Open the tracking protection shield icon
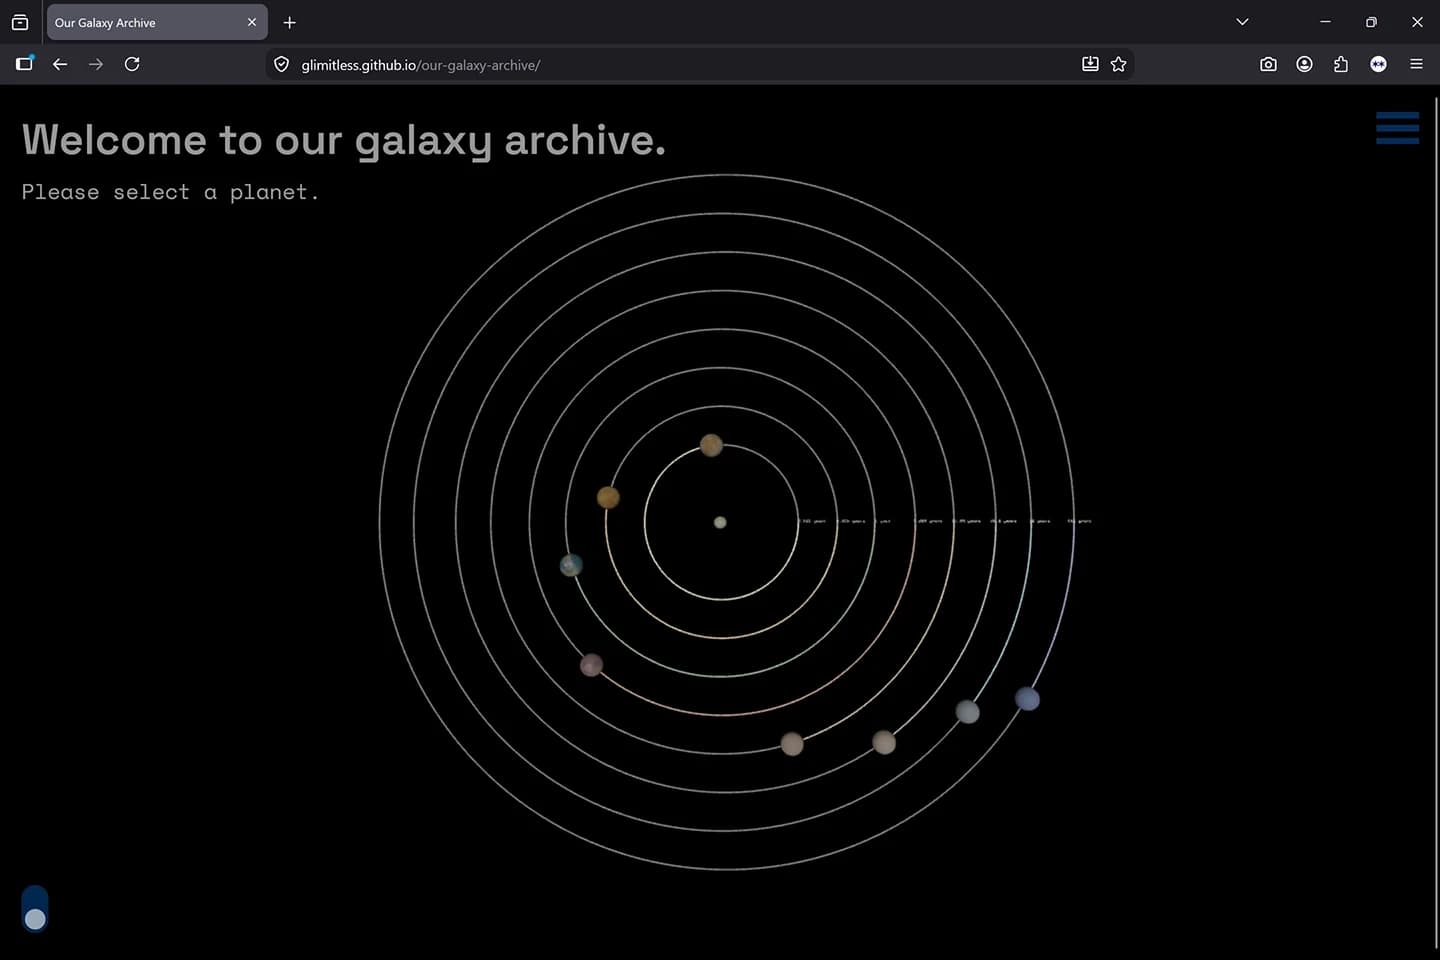Viewport: 1440px width, 960px height. 282,64
